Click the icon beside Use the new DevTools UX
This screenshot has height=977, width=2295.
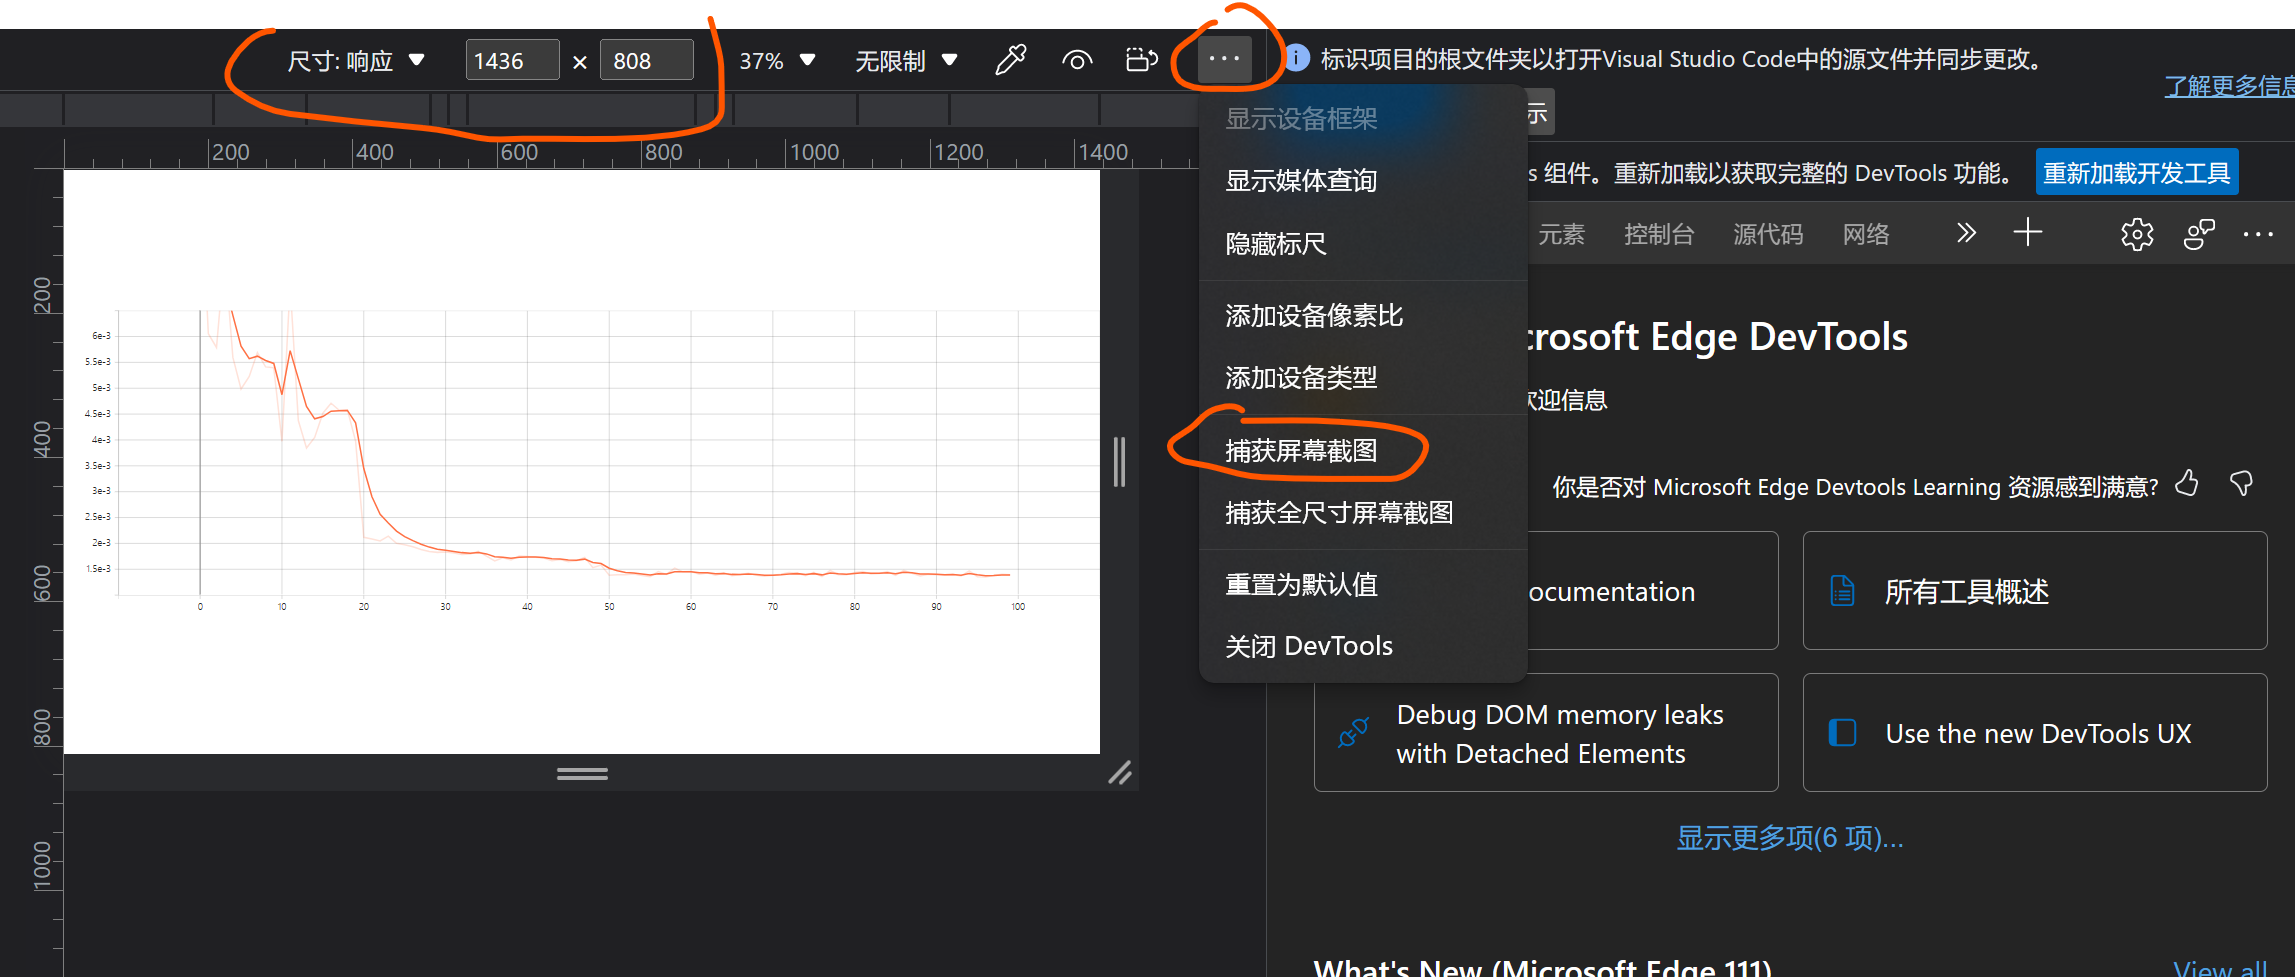(x=1842, y=733)
